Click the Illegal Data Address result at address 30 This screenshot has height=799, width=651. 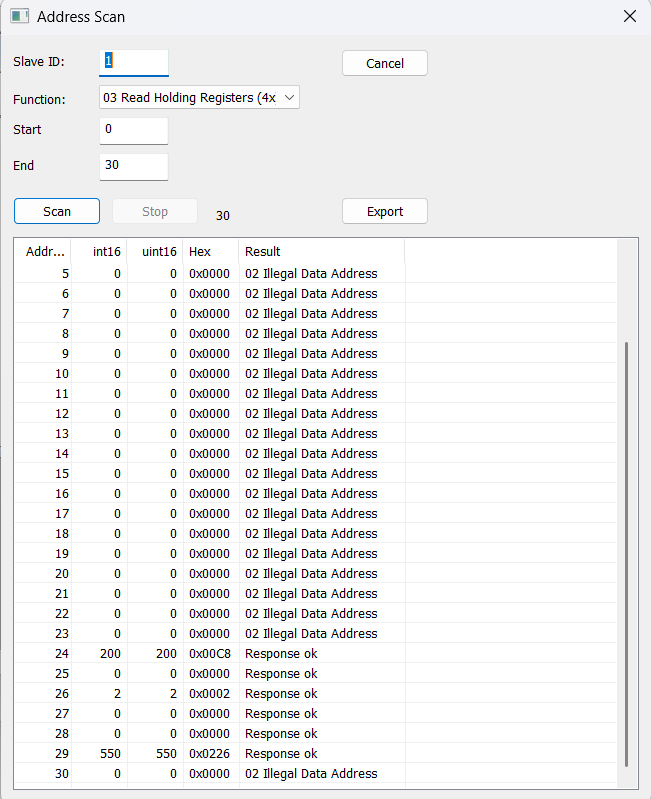point(311,773)
